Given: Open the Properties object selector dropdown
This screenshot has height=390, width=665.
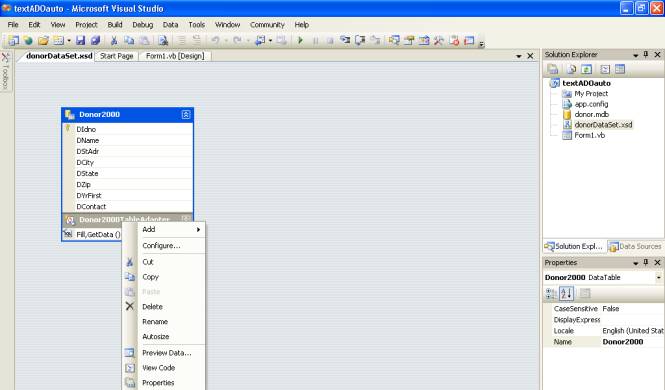Looking at the screenshot, I should 659,278.
